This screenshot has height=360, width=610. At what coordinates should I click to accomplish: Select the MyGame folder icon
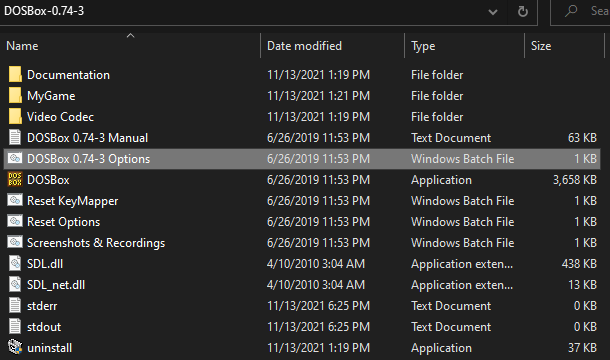[x=15, y=95]
